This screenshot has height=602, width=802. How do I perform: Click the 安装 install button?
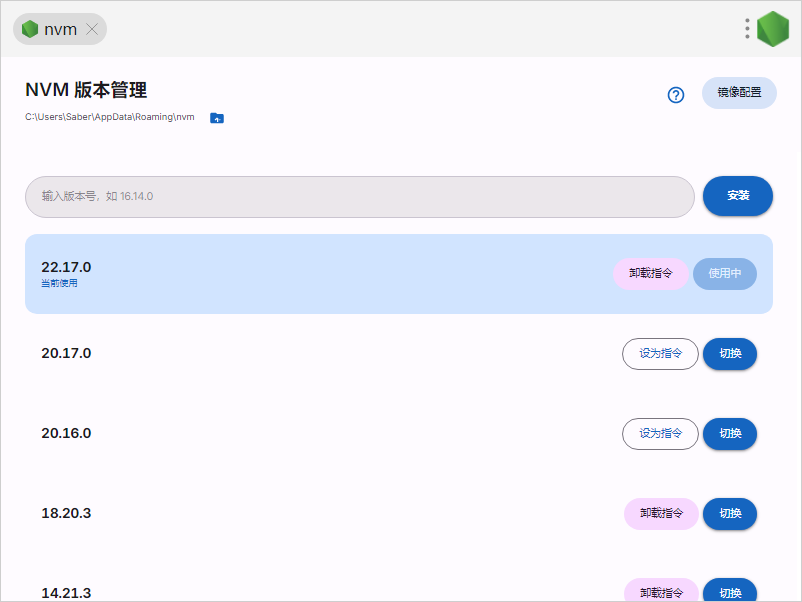pos(738,196)
